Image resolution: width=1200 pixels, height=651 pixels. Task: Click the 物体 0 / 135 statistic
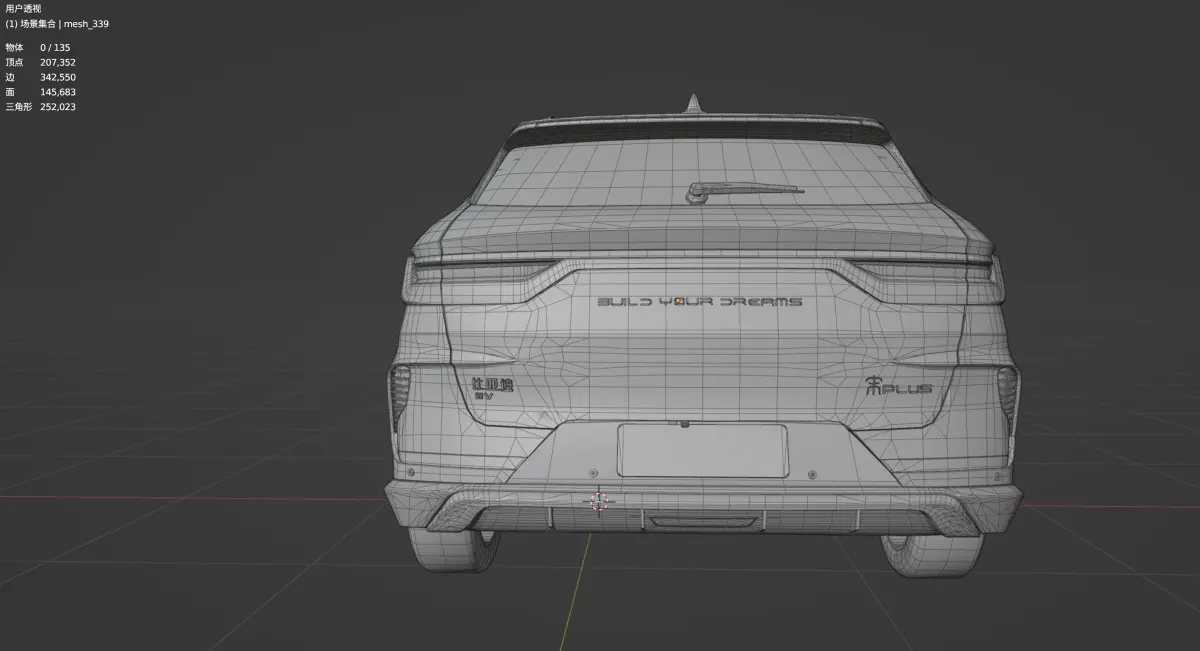[38, 47]
